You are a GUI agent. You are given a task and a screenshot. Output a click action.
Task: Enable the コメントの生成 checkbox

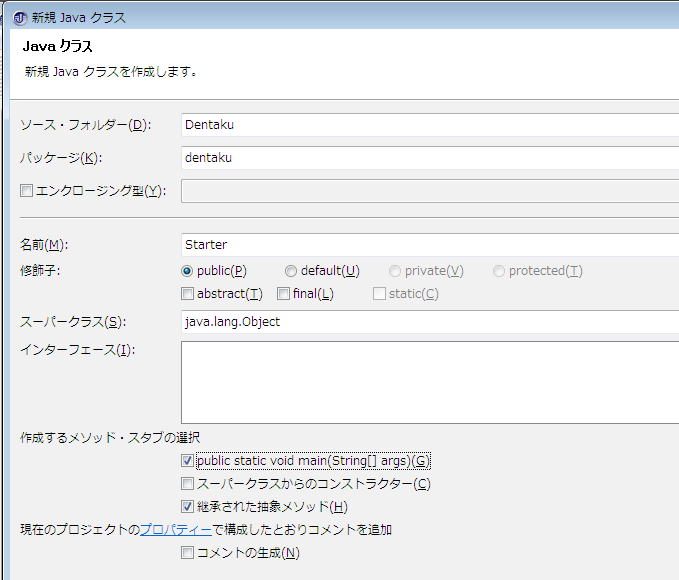[x=187, y=553]
